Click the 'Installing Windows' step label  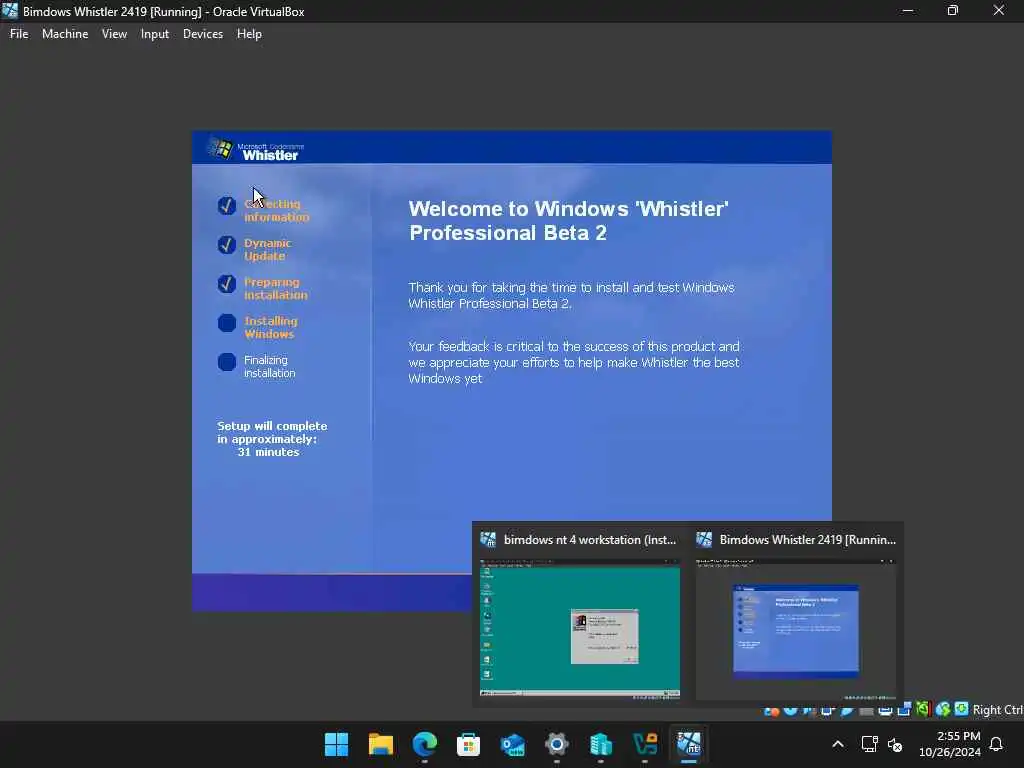coord(271,327)
